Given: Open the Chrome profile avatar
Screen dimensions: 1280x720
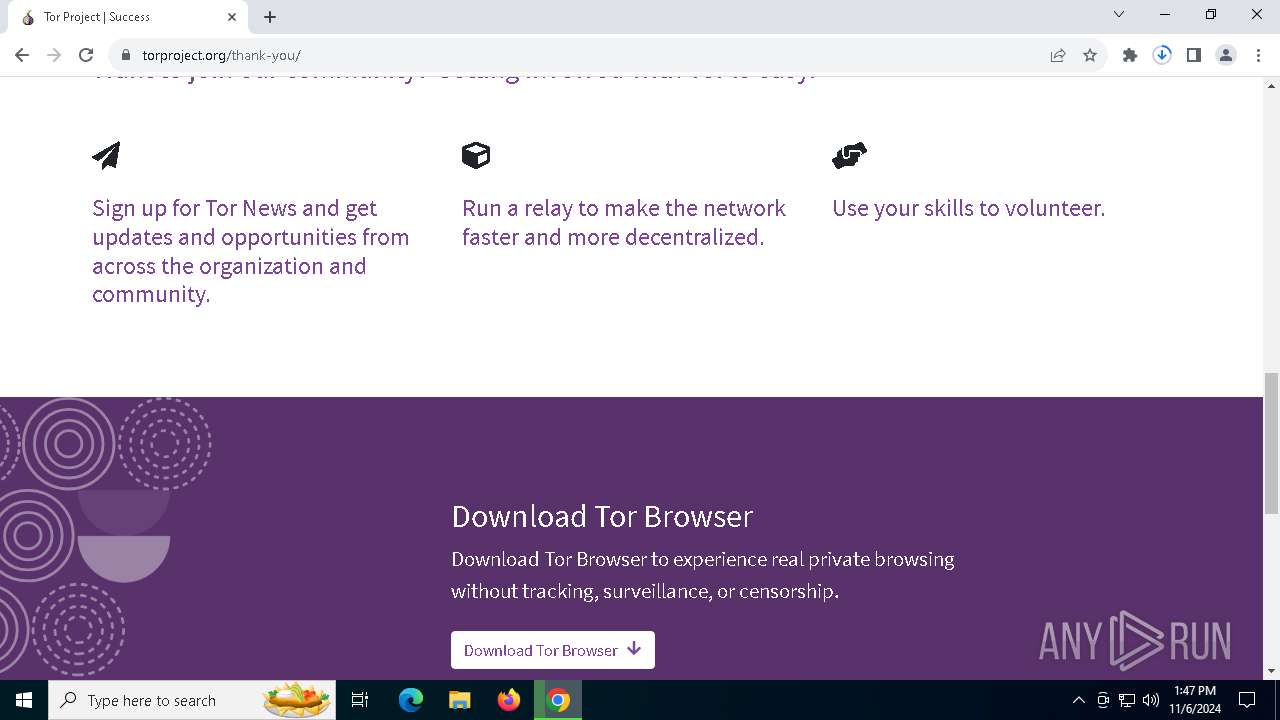Looking at the screenshot, I should point(1226,55).
